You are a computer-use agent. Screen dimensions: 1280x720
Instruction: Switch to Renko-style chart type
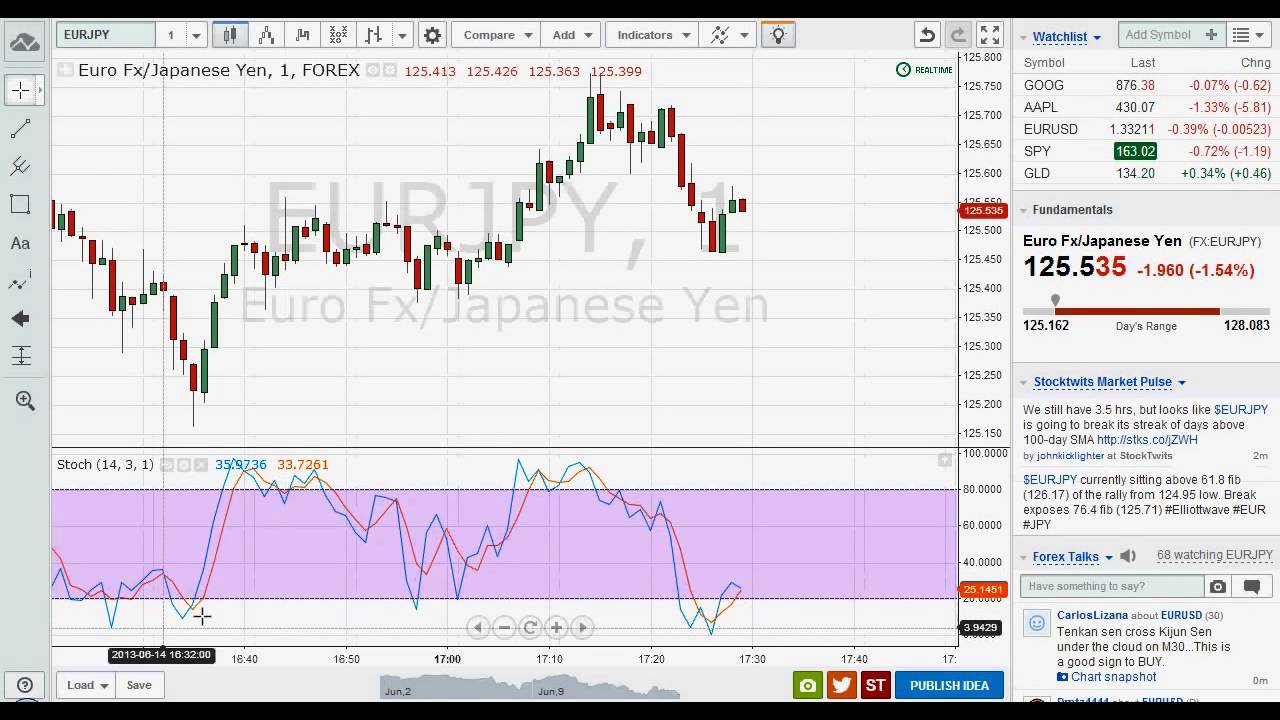(x=302, y=35)
